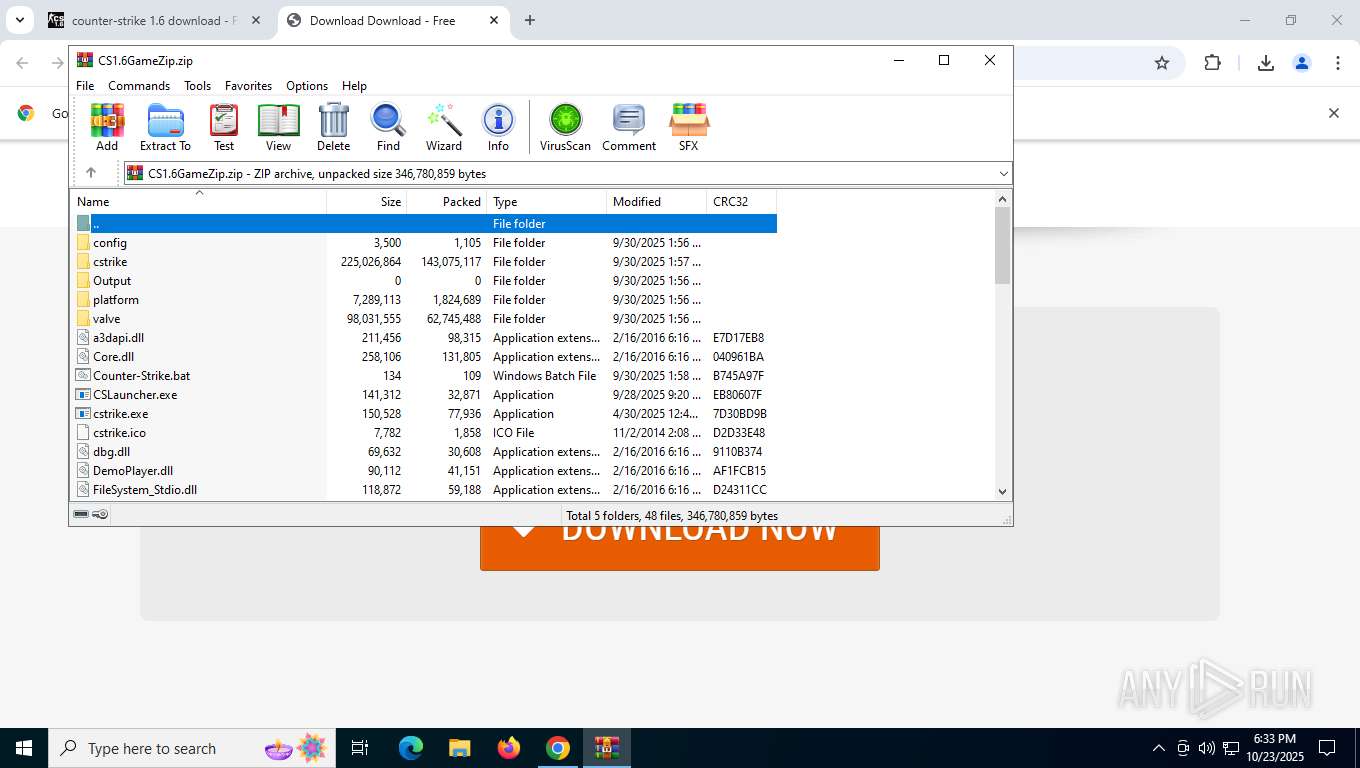The image size is (1360, 768).
Task: Click the key password icon in status bar
Action: click(x=100, y=515)
